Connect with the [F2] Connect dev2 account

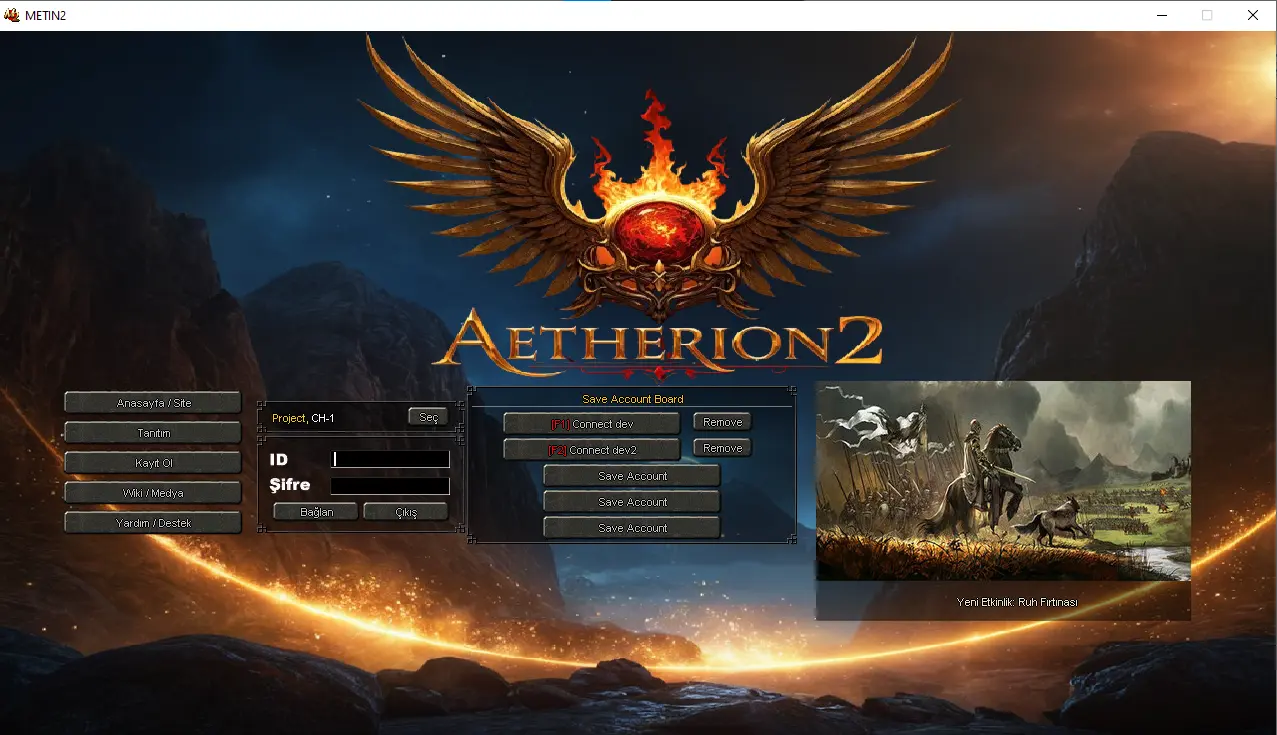pyautogui.click(x=591, y=450)
